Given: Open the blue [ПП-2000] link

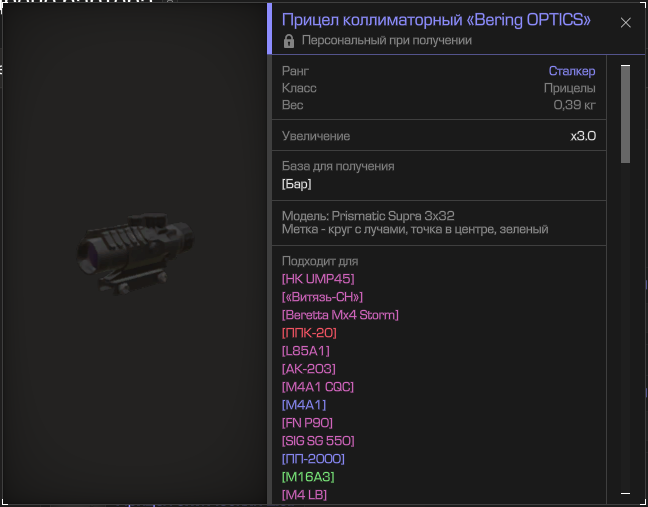Looking at the screenshot, I should (313, 459).
